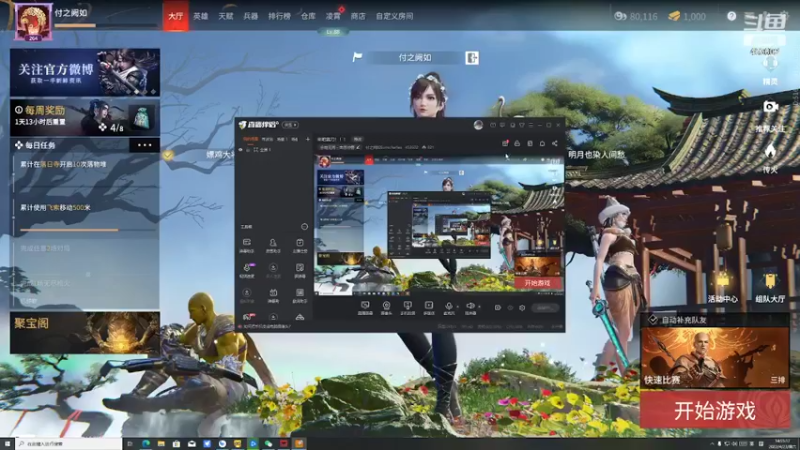
Task: Open Microsoft Edge from the taskbar
Action: click(x=146, y=444)
